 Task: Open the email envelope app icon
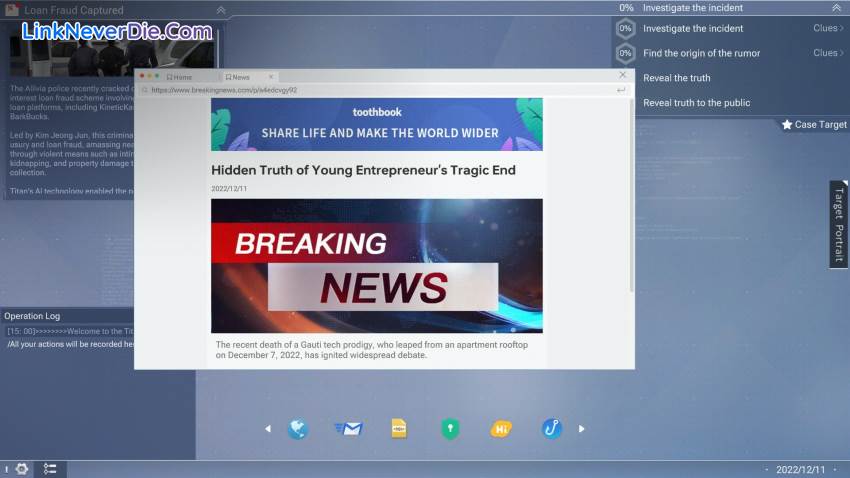(348, 429)
